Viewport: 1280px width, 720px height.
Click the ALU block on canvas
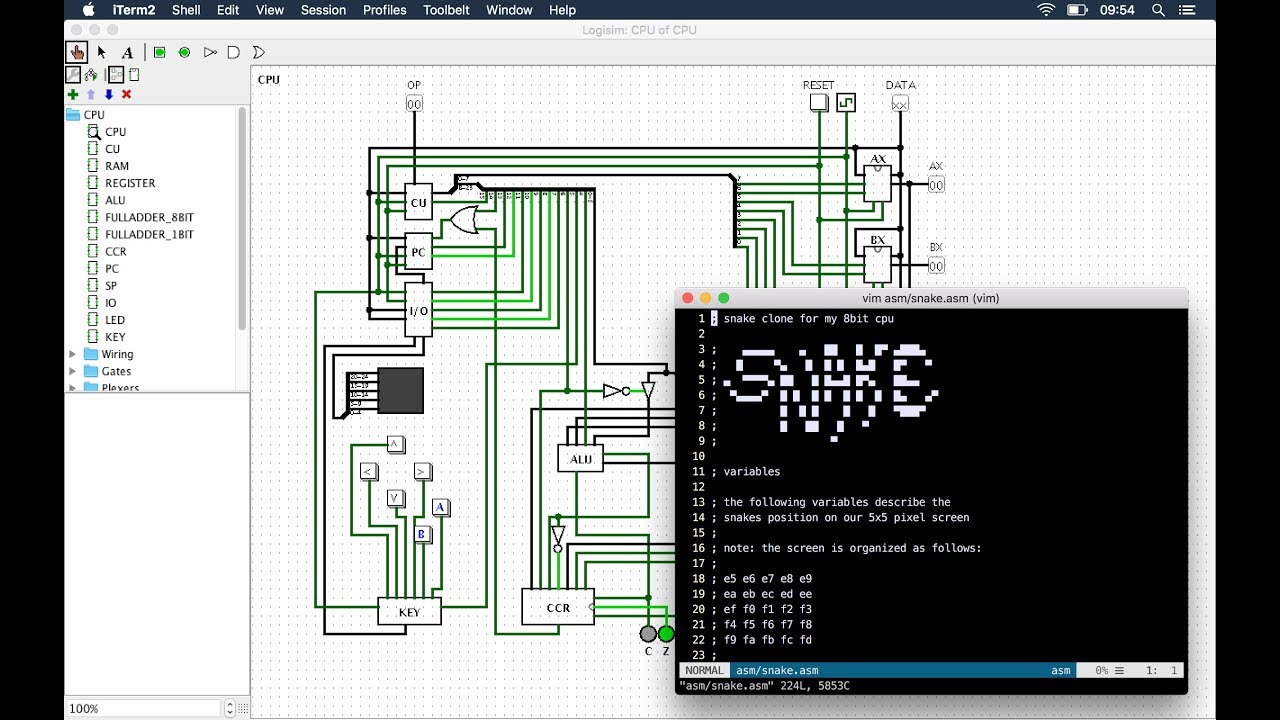click(x=581, y=459)
